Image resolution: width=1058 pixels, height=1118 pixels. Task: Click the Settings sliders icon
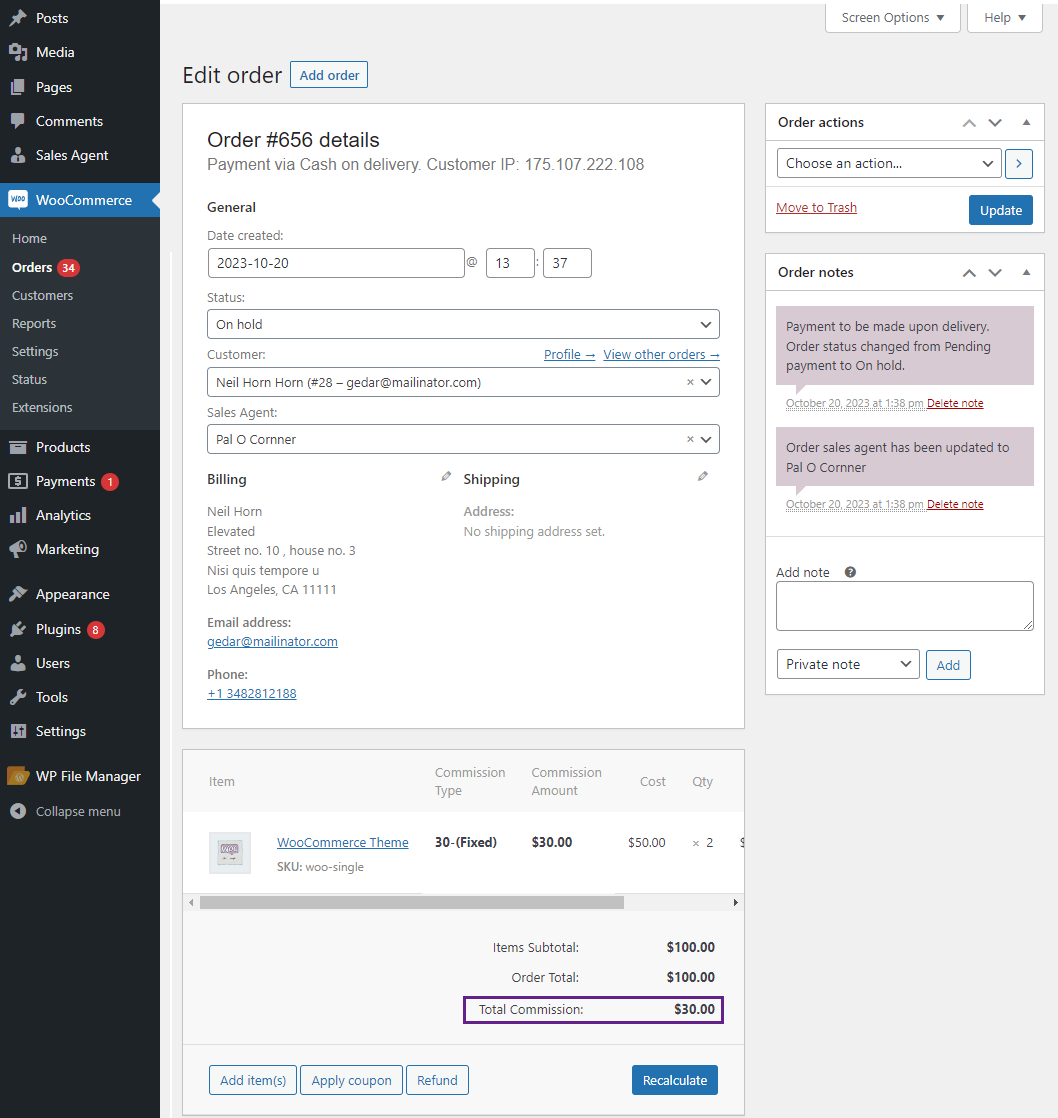tap(18, 731)
